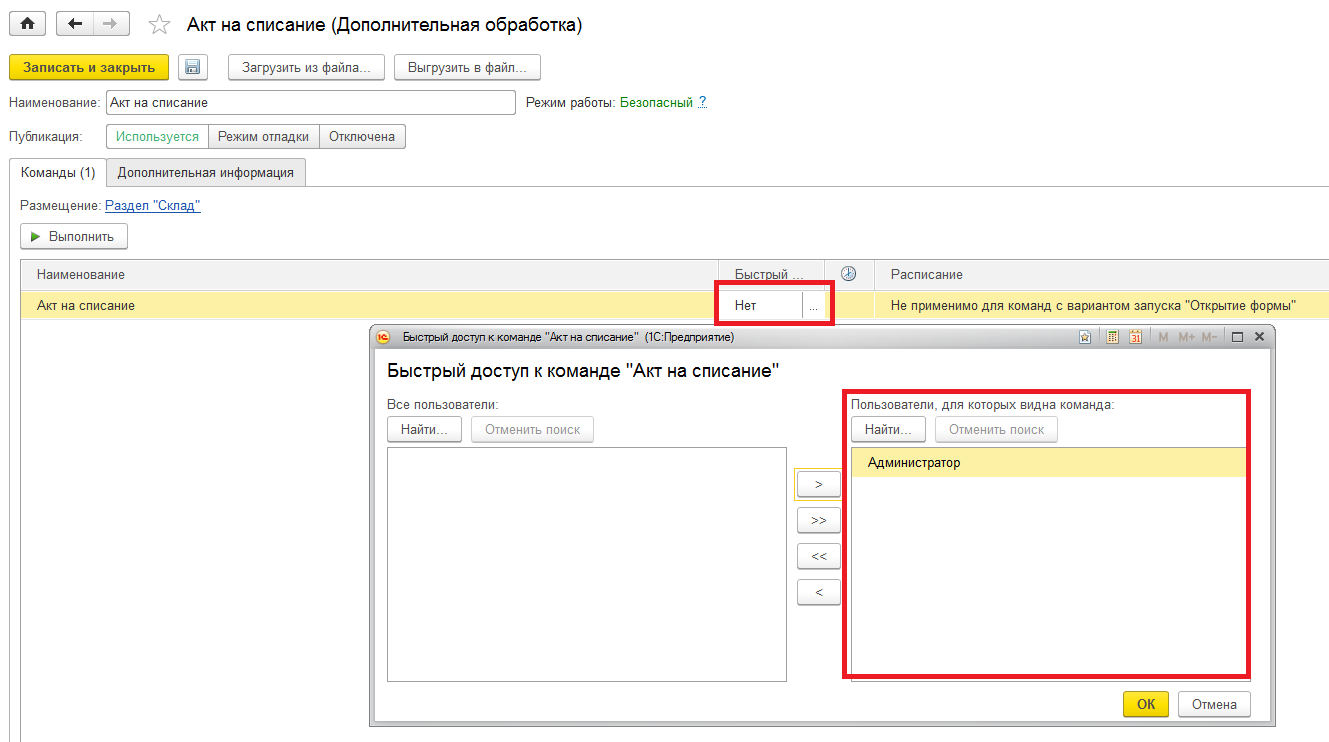1329x742 pixels.
Task: Open the Раздел "Склад" placement link
Action: [153, 206]
